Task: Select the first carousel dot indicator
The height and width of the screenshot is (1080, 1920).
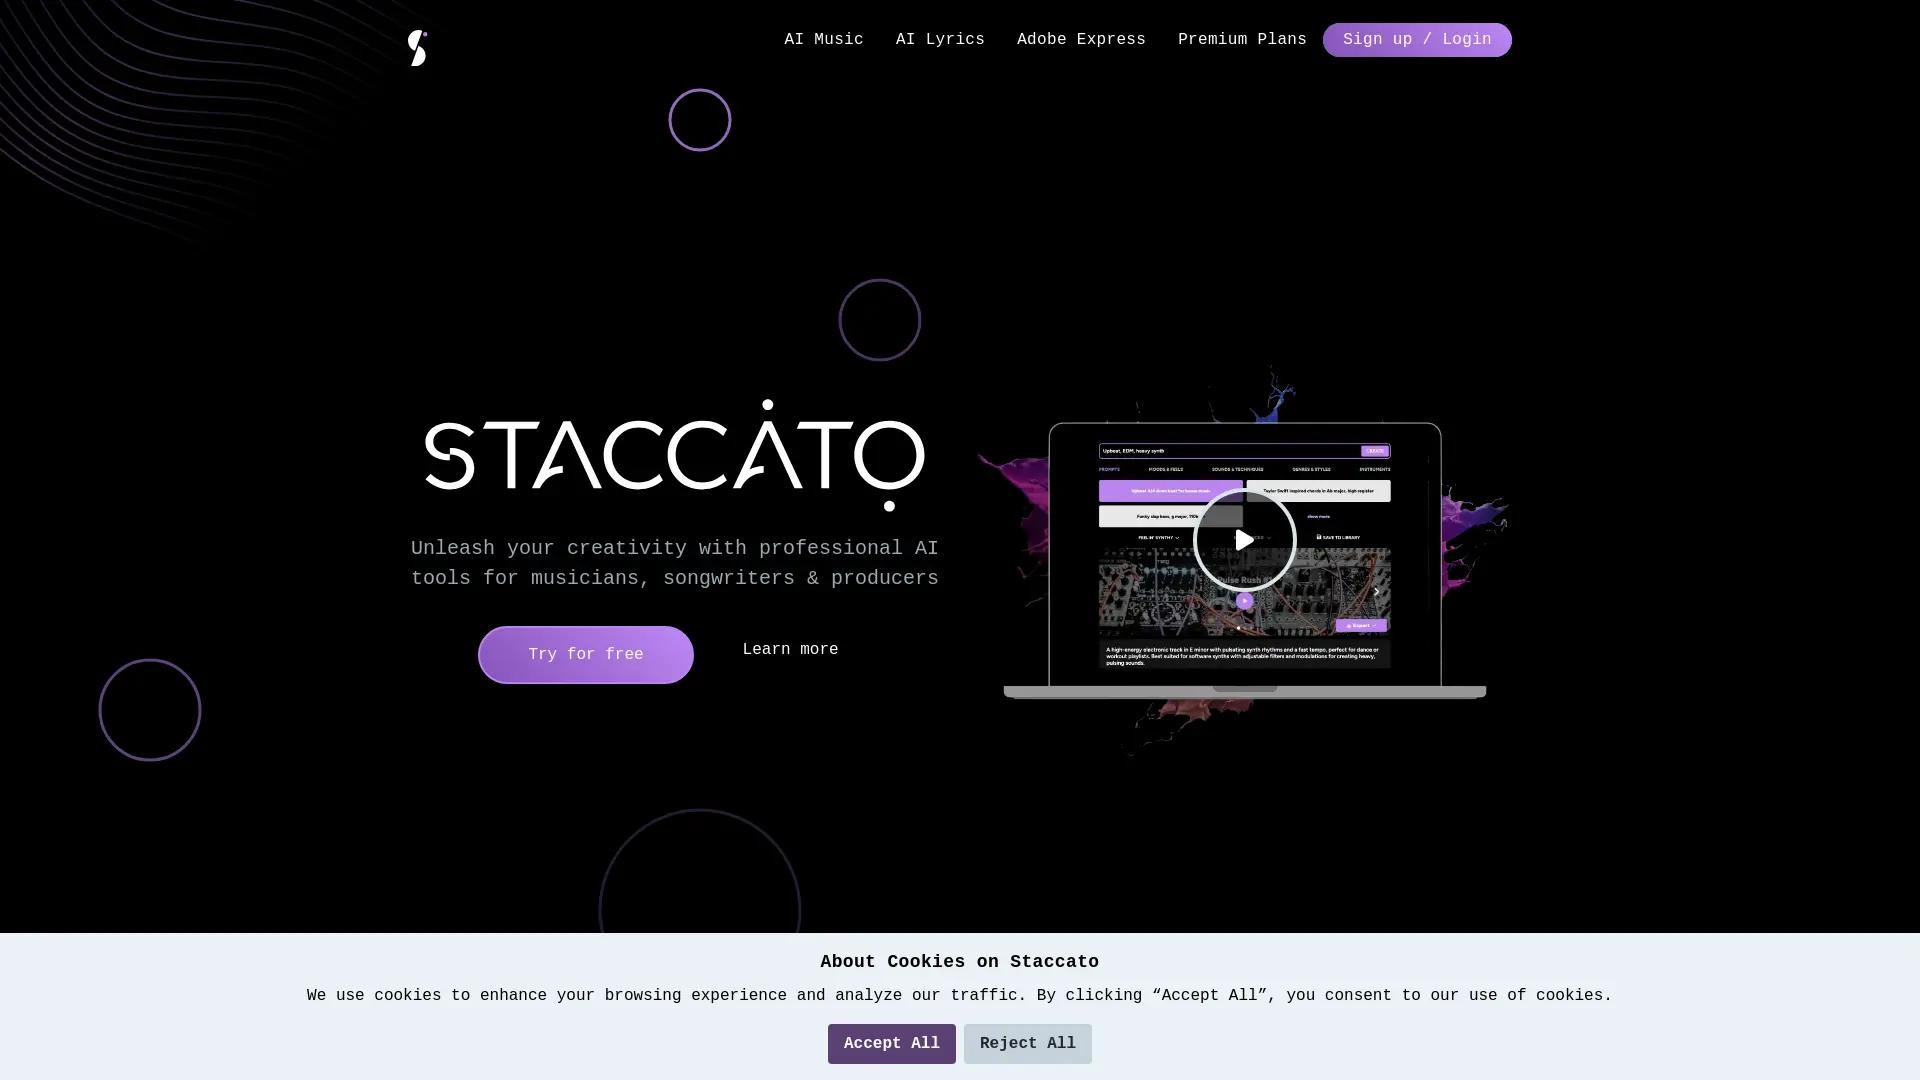Action: pyautogui.click(x=1238, y=627)
